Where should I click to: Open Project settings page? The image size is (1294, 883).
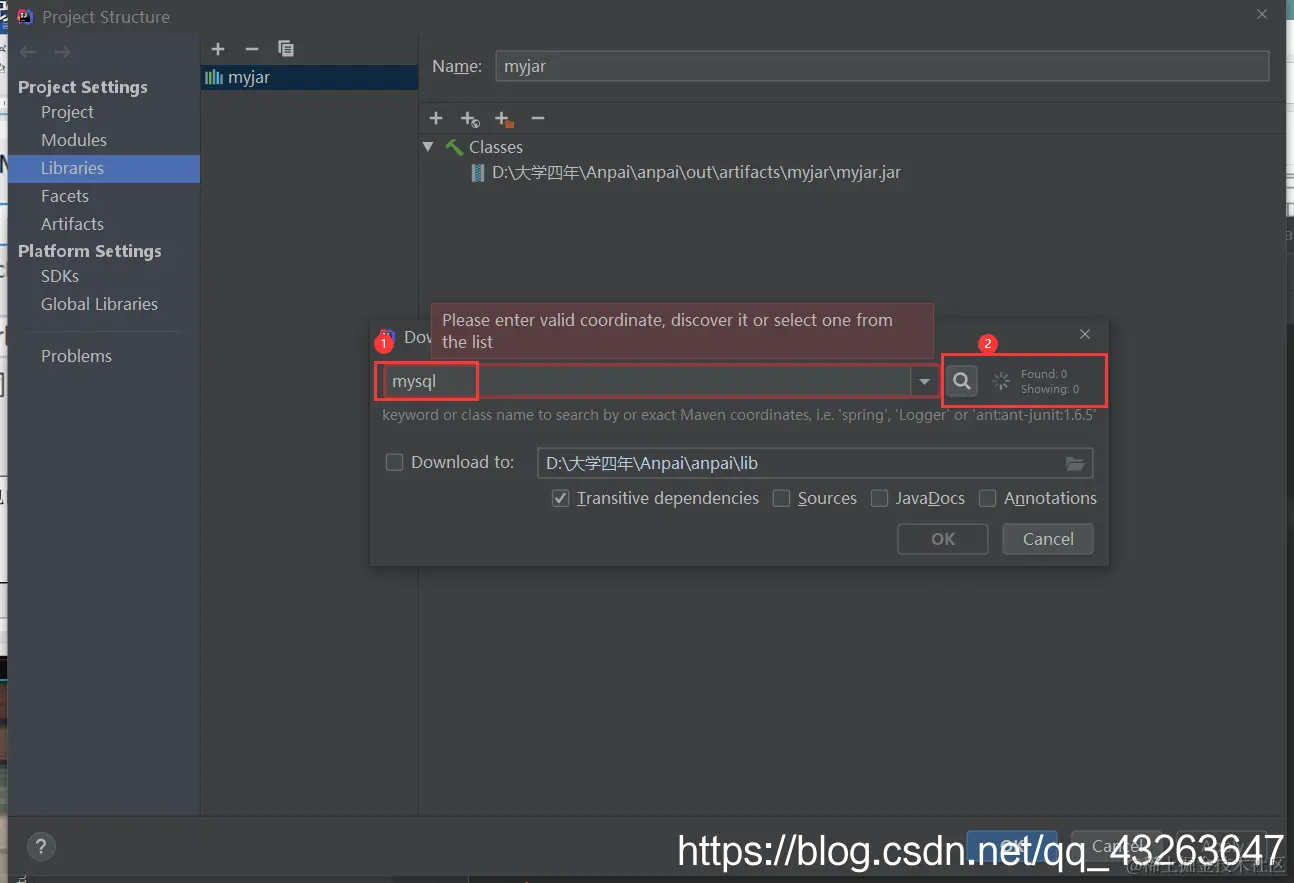click(x=67, y=112)
